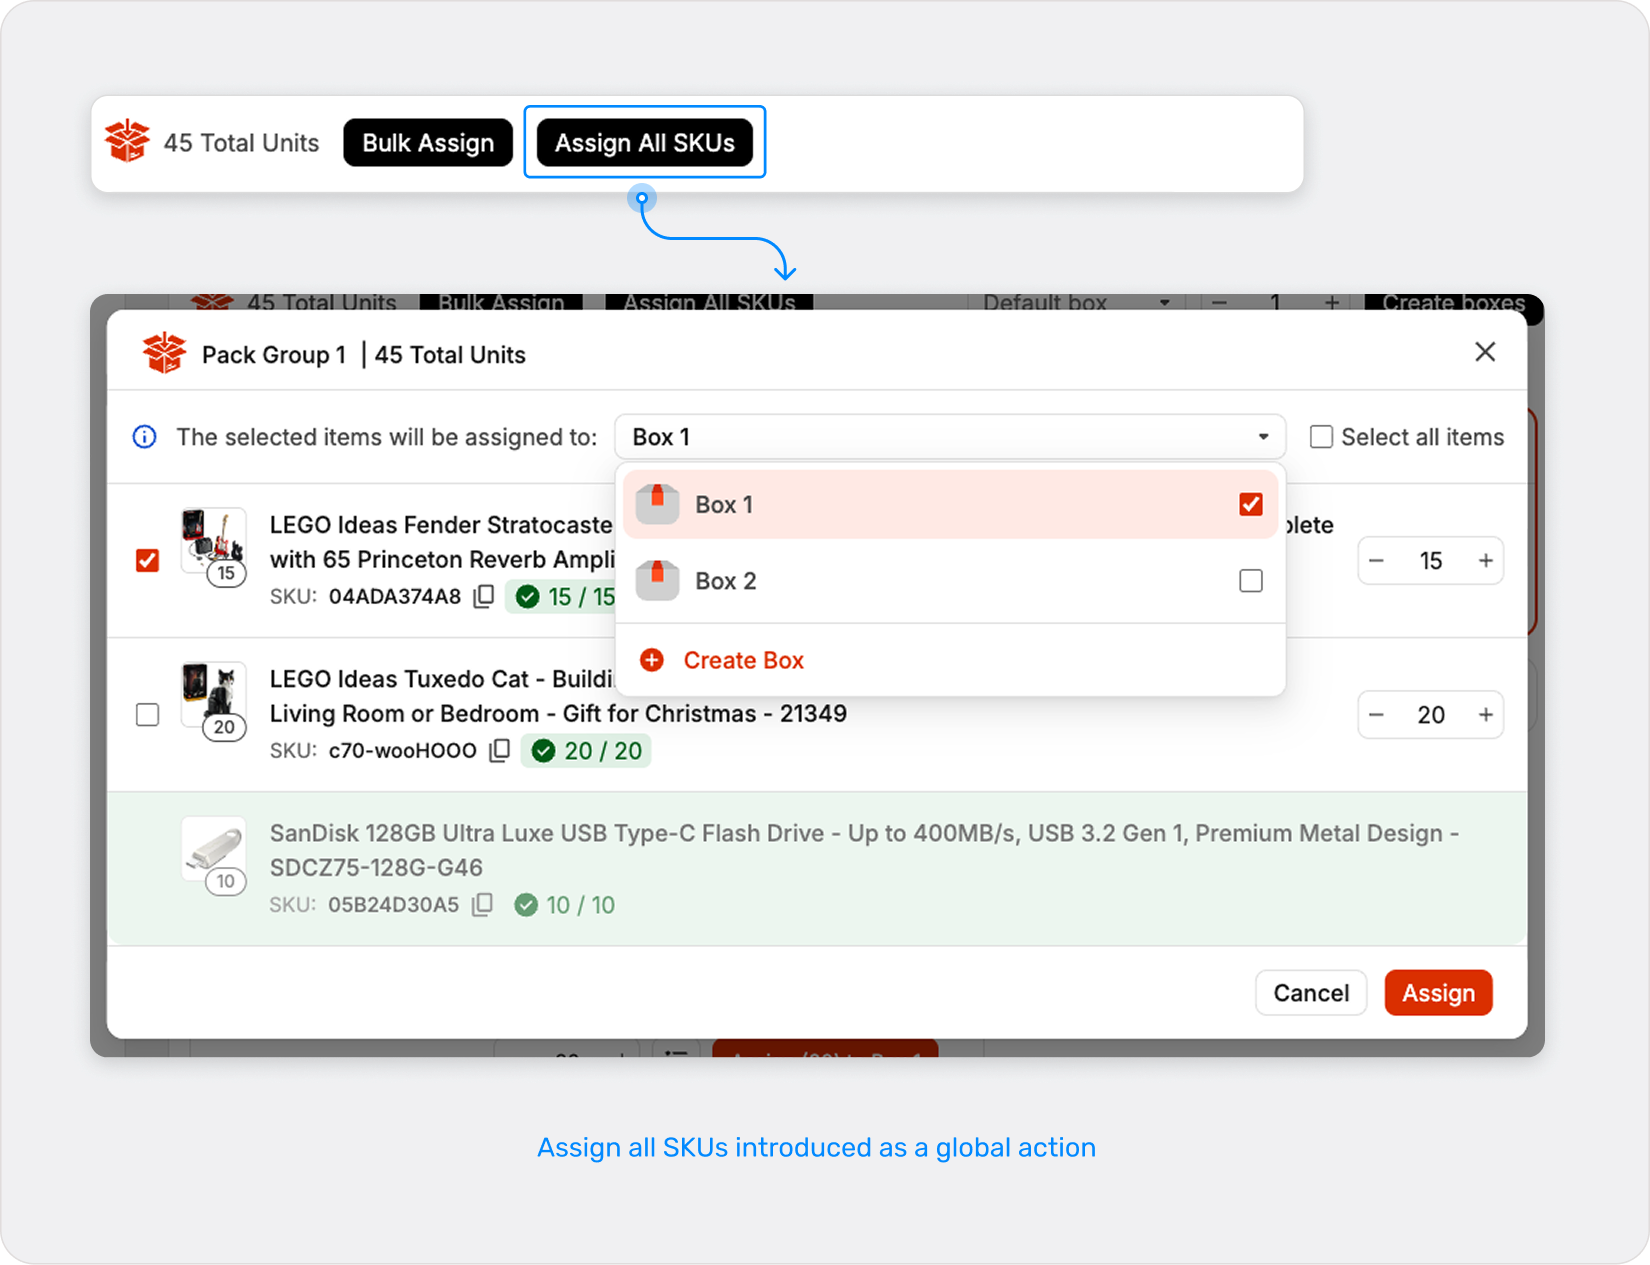The width and height of the screenshot is (1650, 1265).
Task: Uncheck the LEGO Fender Stratocaster item
Action: click(x=148, y=561)
